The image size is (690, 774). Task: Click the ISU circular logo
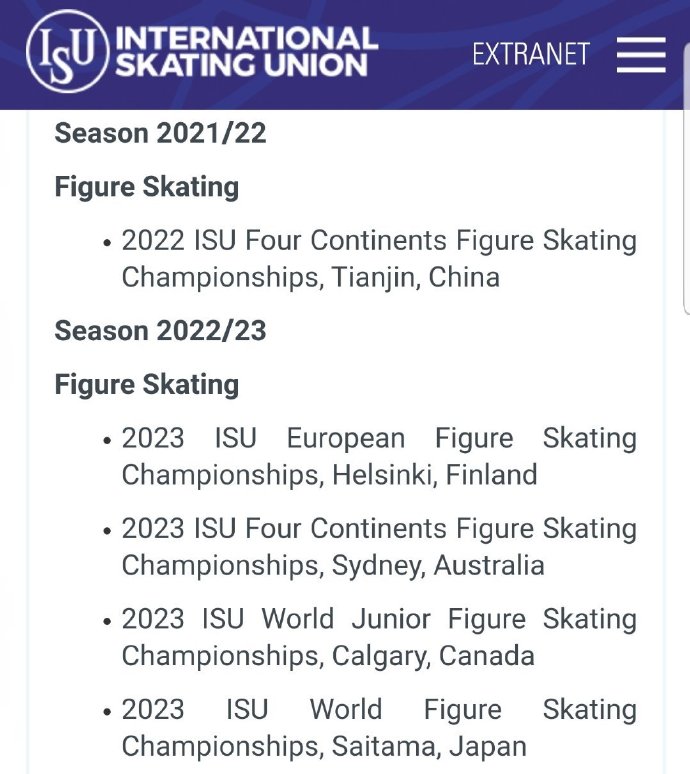[67, 52]
